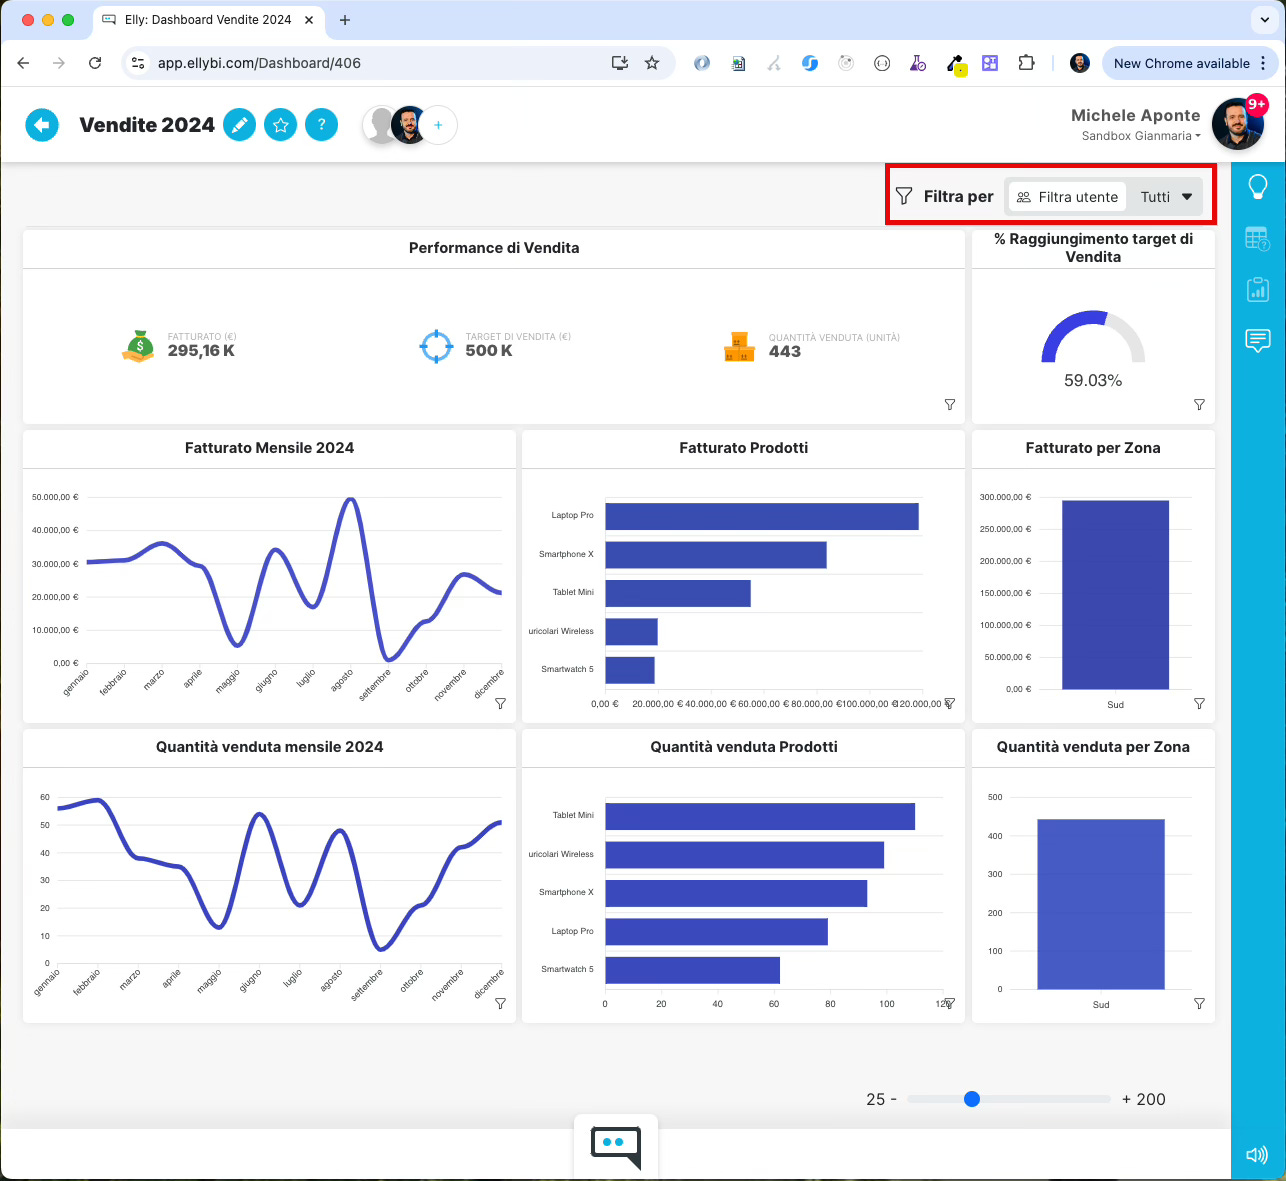This screenshot has width=1286, height=1181.
Task: Toggle the speaker sound icon in sidebar
Action: [x=1257, y=1155]
